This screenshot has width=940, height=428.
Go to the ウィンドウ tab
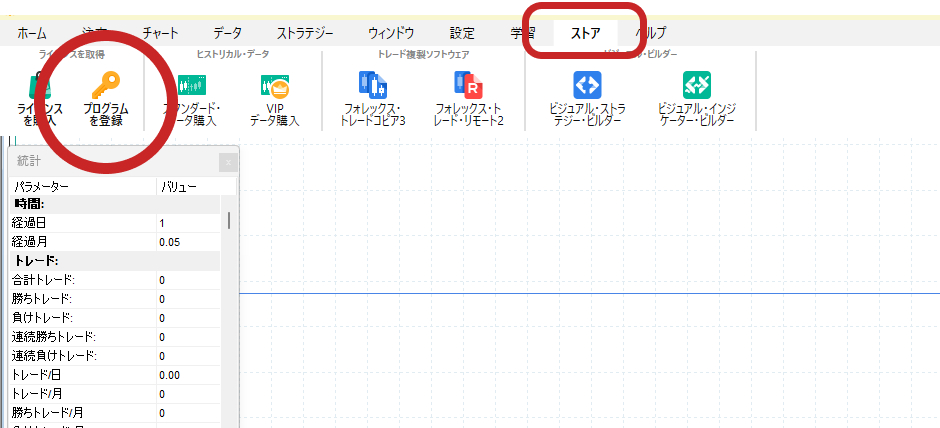click(391, 33)
